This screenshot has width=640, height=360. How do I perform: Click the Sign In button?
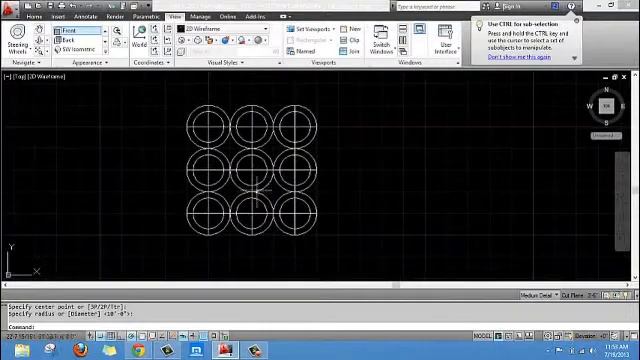pyautogui.click(x=507, y=6)
